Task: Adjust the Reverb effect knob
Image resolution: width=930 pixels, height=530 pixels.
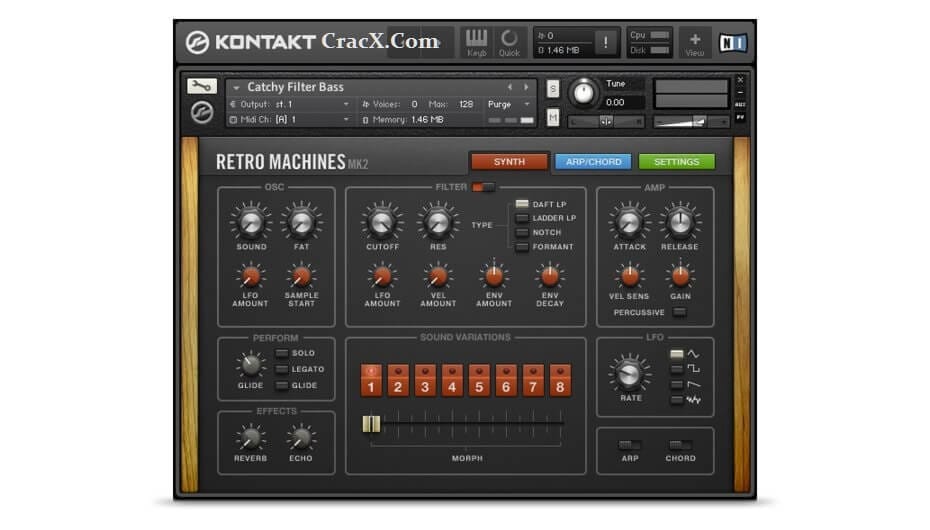Action: 250,438
